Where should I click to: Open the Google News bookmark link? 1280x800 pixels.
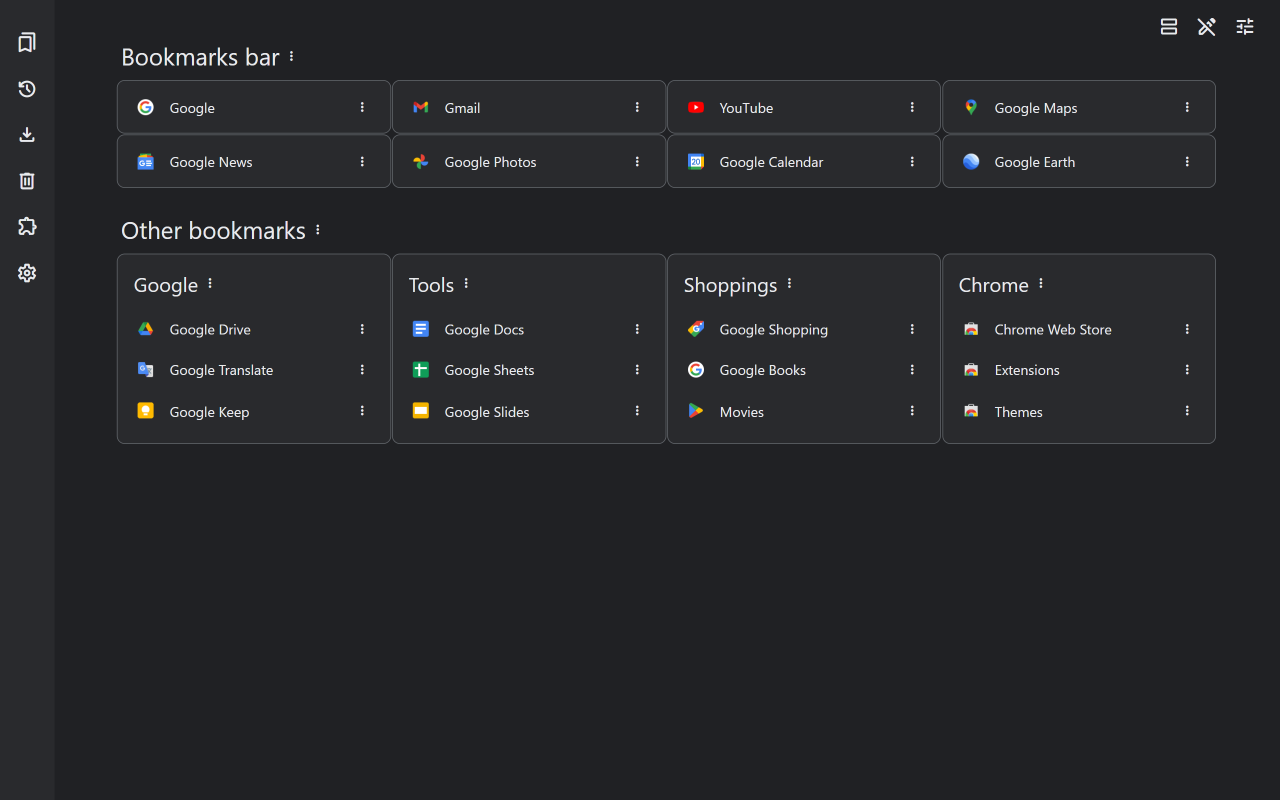(x=211, y=162)
